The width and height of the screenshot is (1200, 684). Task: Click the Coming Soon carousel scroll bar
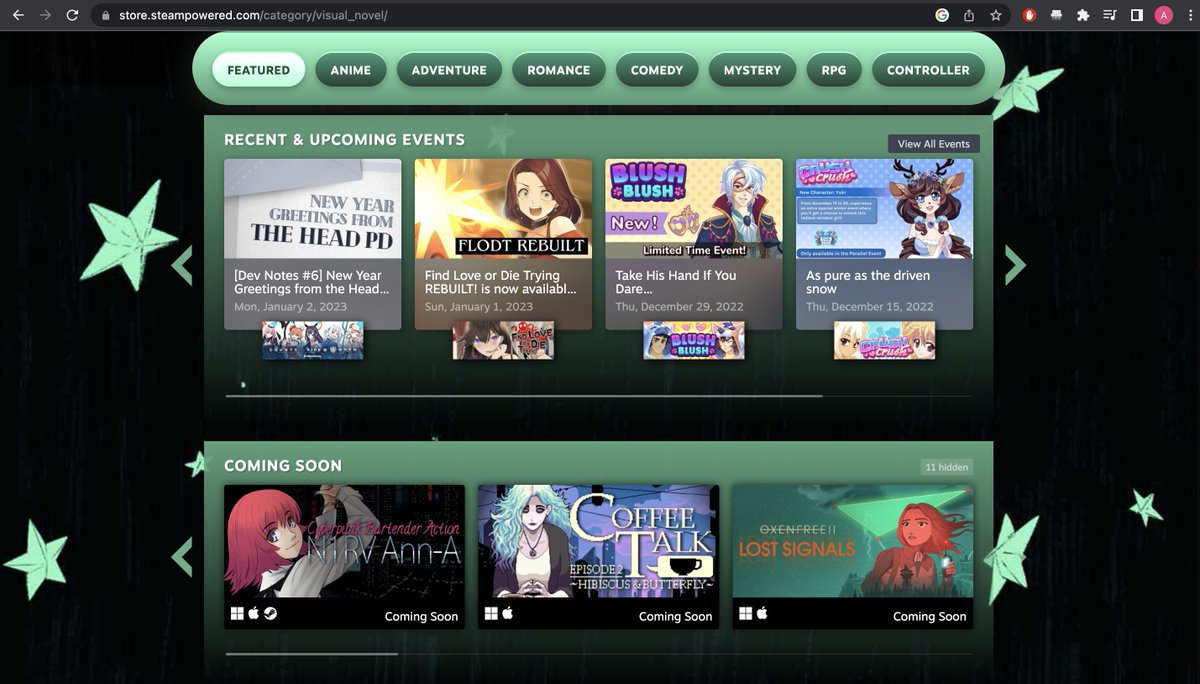(312, 654)
